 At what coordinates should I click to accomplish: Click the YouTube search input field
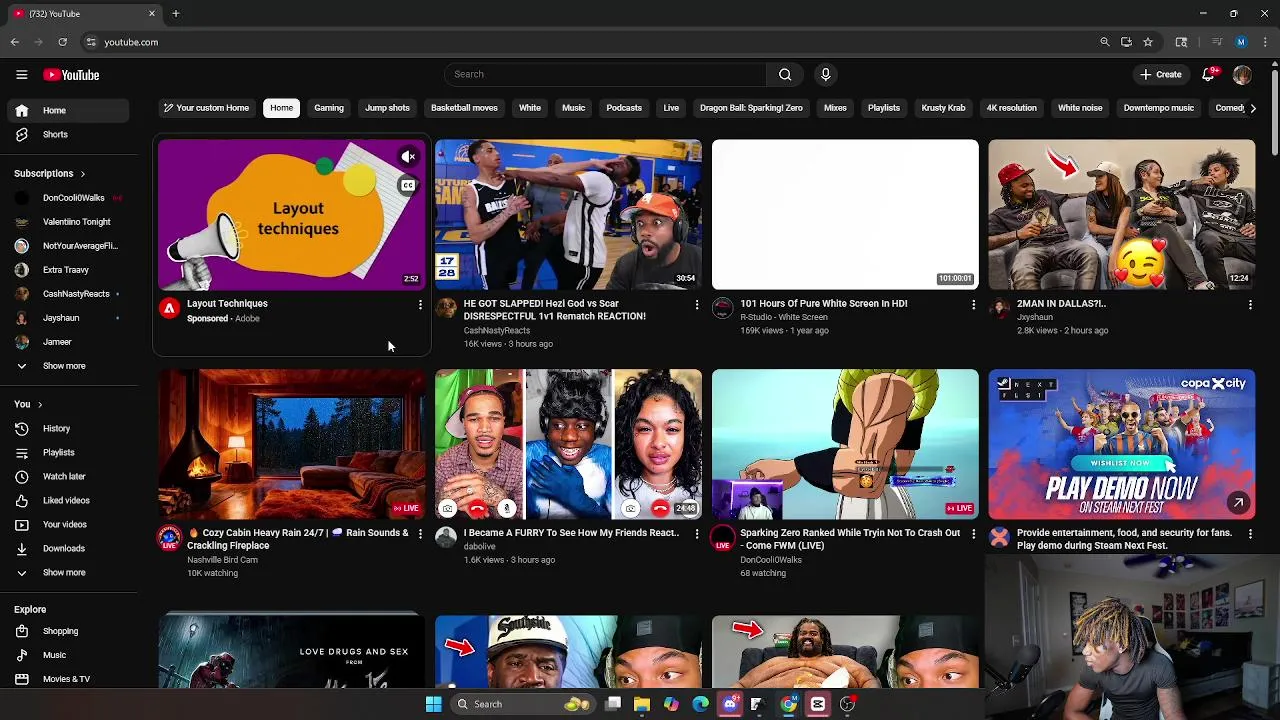(x=605, y=74)
